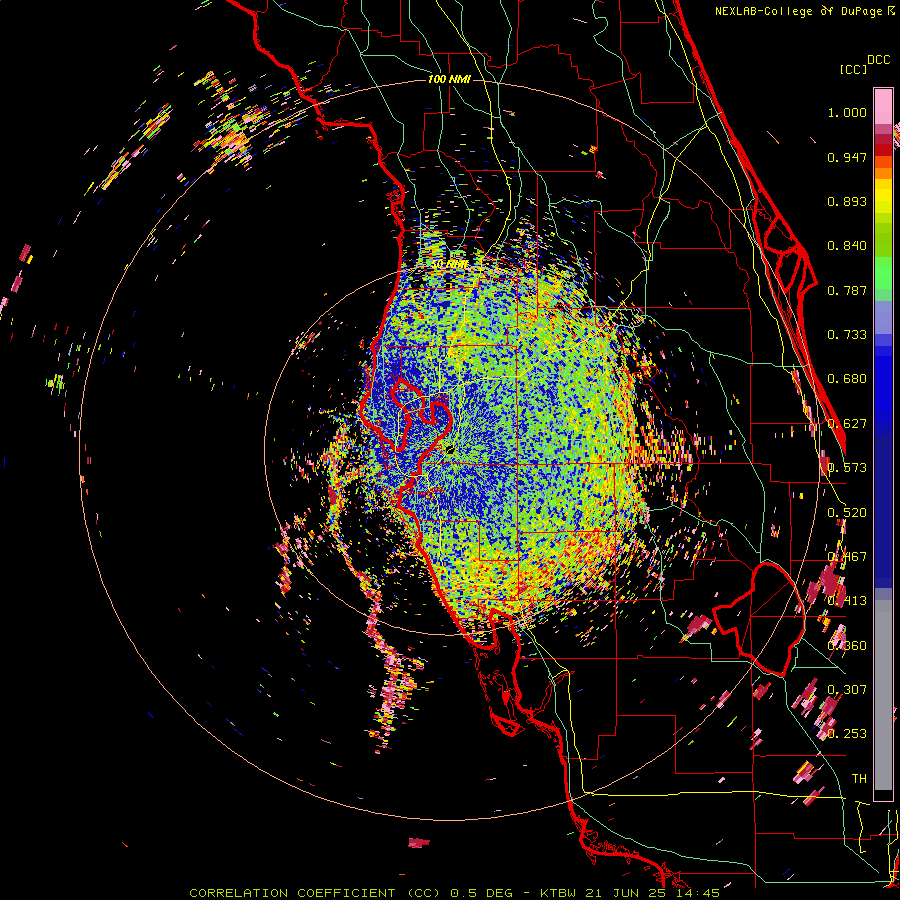This screenshot has width=900, height=900.
Task: Click the DCC legend title
Action: [878, 60]
